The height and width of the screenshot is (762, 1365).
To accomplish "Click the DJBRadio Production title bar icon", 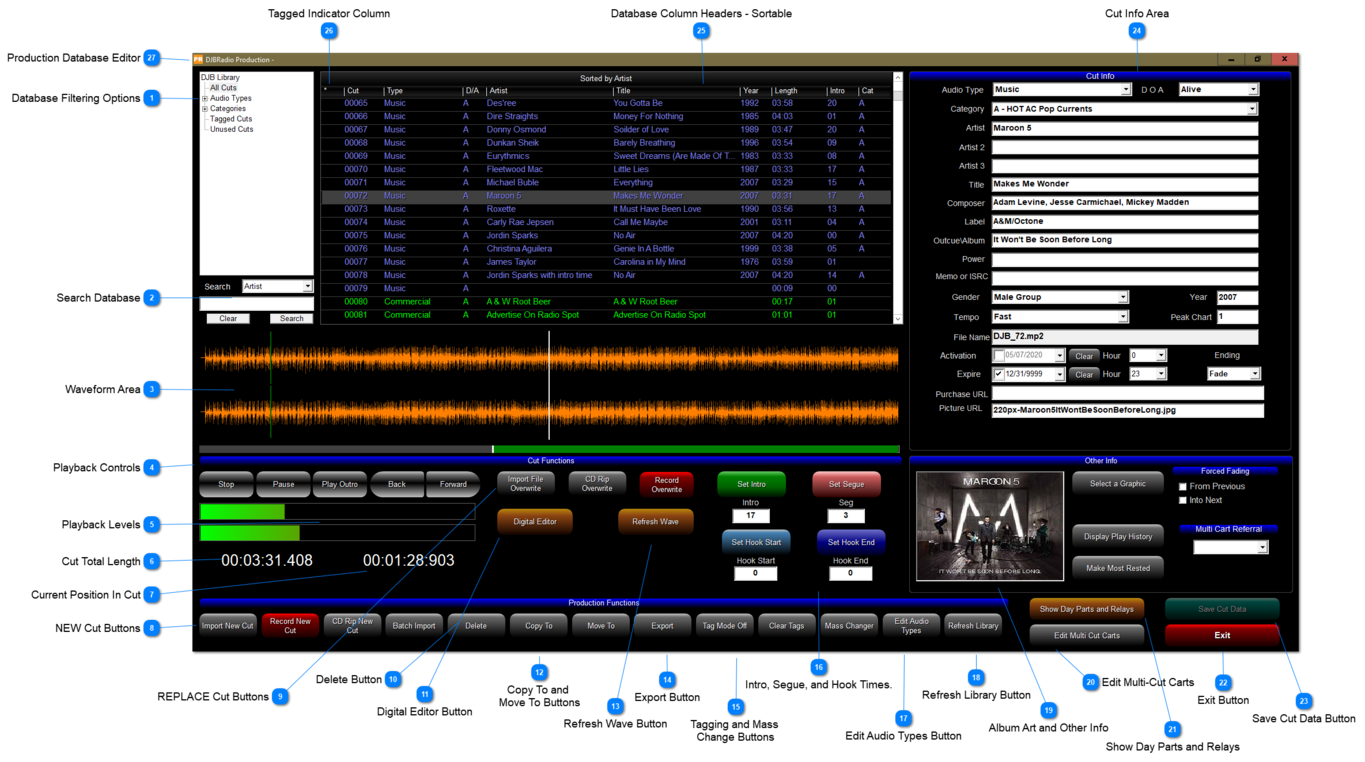I will coord(198,60).
